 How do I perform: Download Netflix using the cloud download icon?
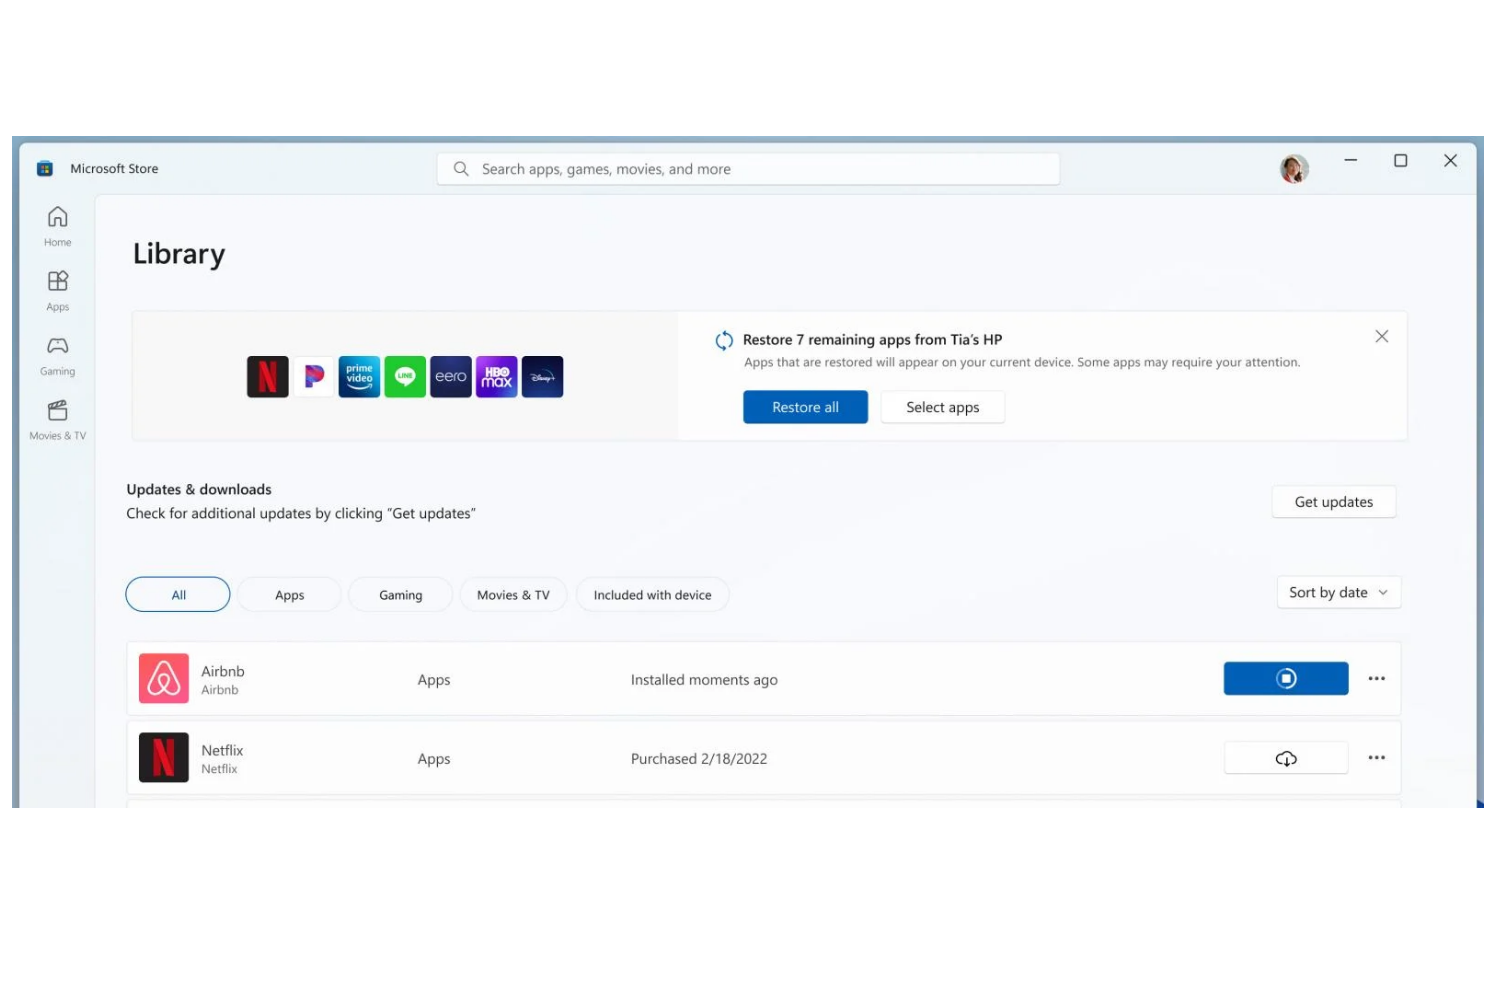click(x=1285, y=757)
